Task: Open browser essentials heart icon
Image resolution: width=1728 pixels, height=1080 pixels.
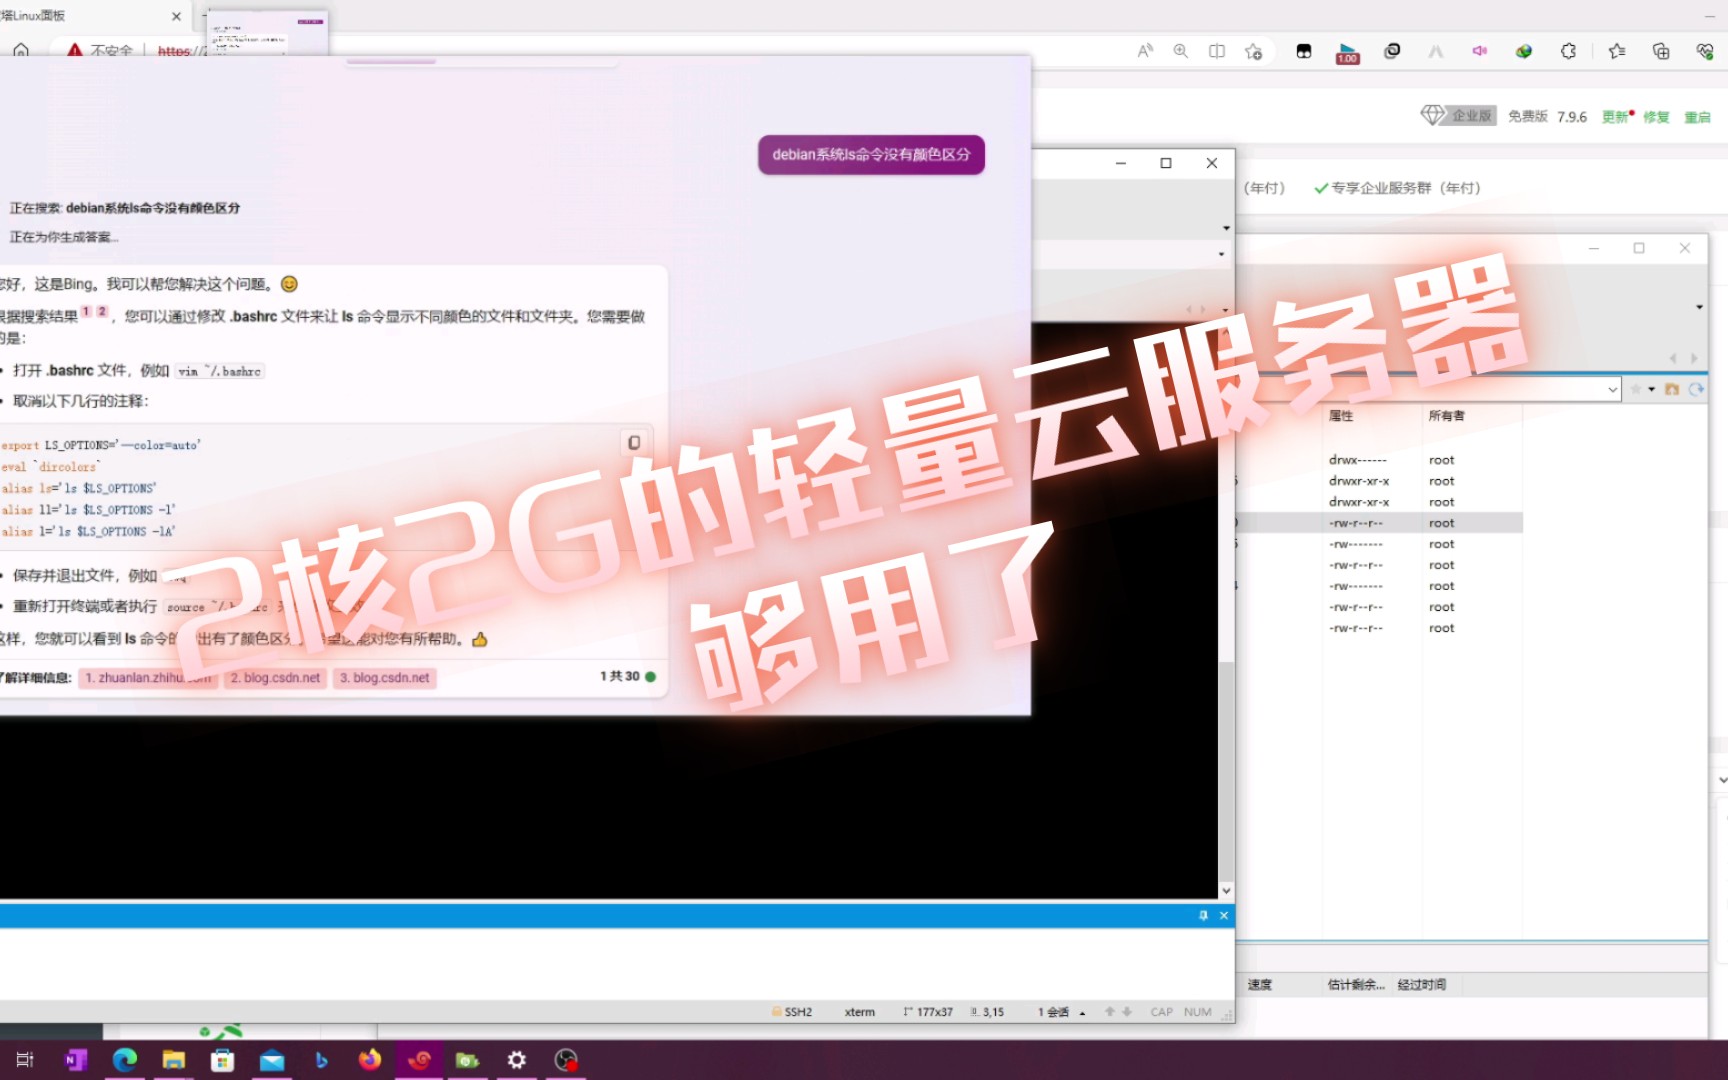Action: tap(1705, 51)
